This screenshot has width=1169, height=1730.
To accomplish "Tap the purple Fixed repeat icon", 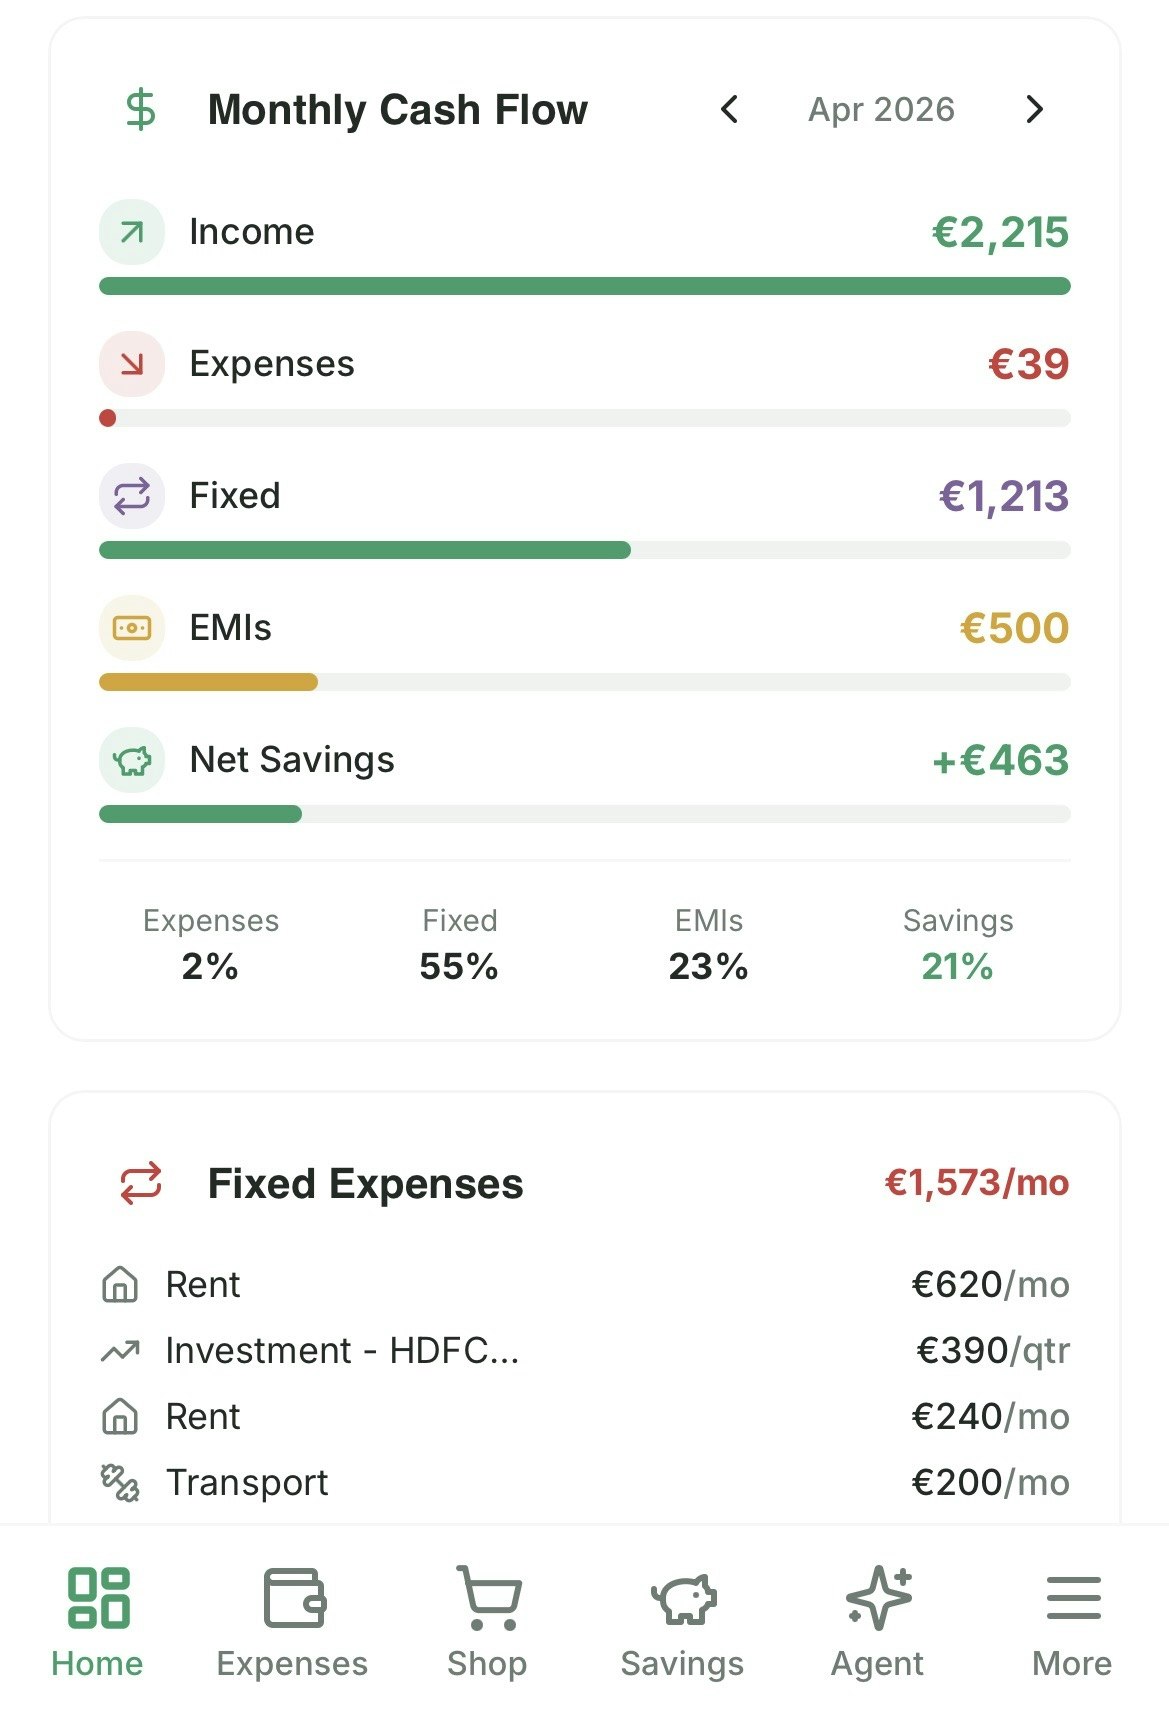I will pyautogui.click(x=132, y=496).
